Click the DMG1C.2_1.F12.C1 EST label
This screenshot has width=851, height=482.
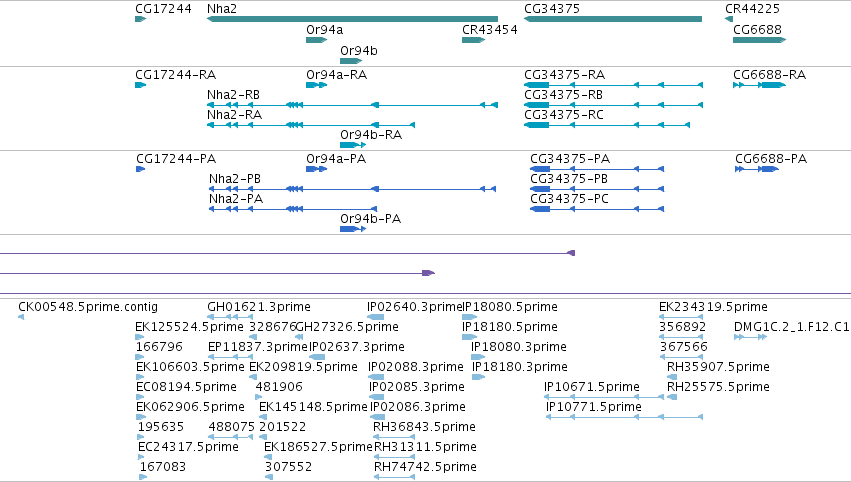792,327
